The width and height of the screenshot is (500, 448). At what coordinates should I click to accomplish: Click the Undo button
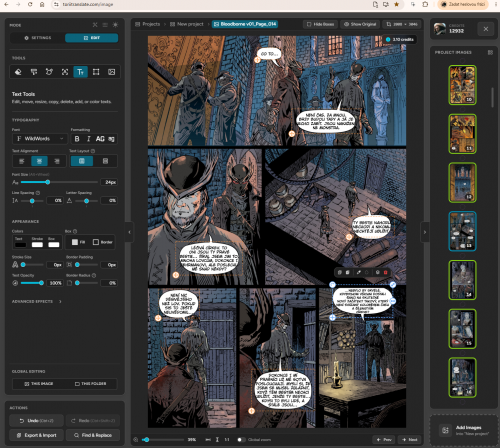(36, 421)
